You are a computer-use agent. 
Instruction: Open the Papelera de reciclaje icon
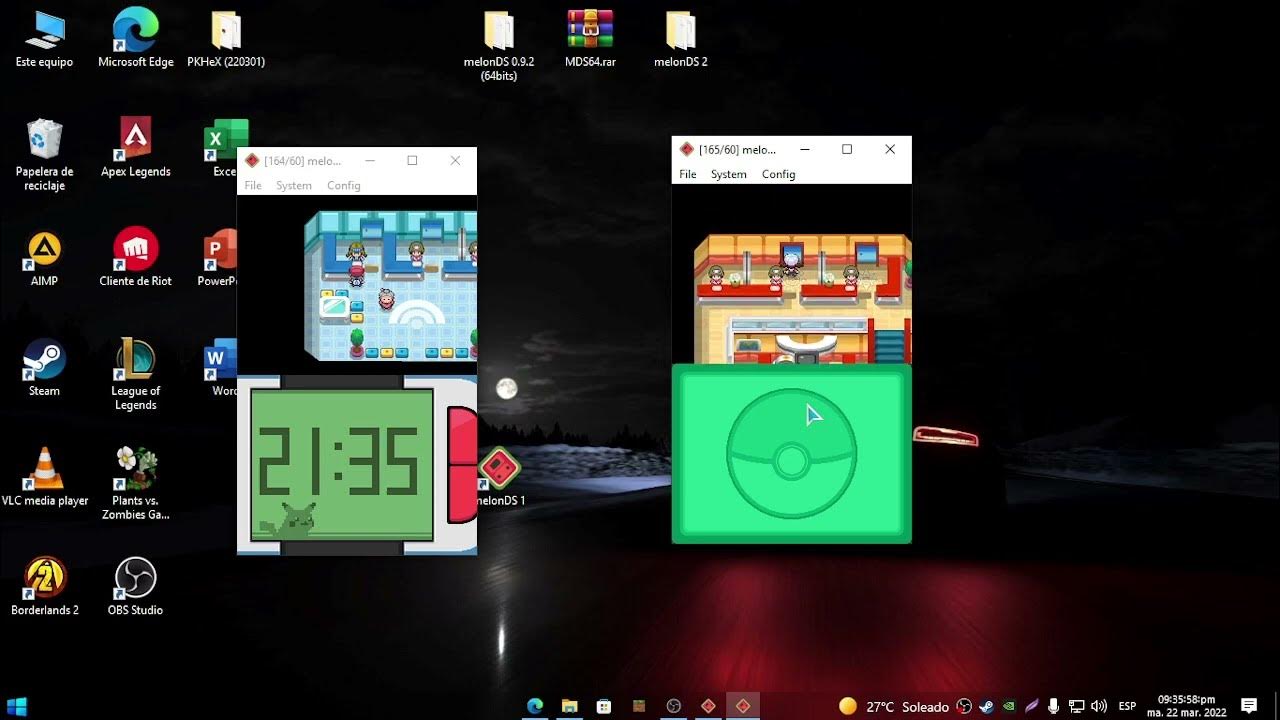click(44, 156)
